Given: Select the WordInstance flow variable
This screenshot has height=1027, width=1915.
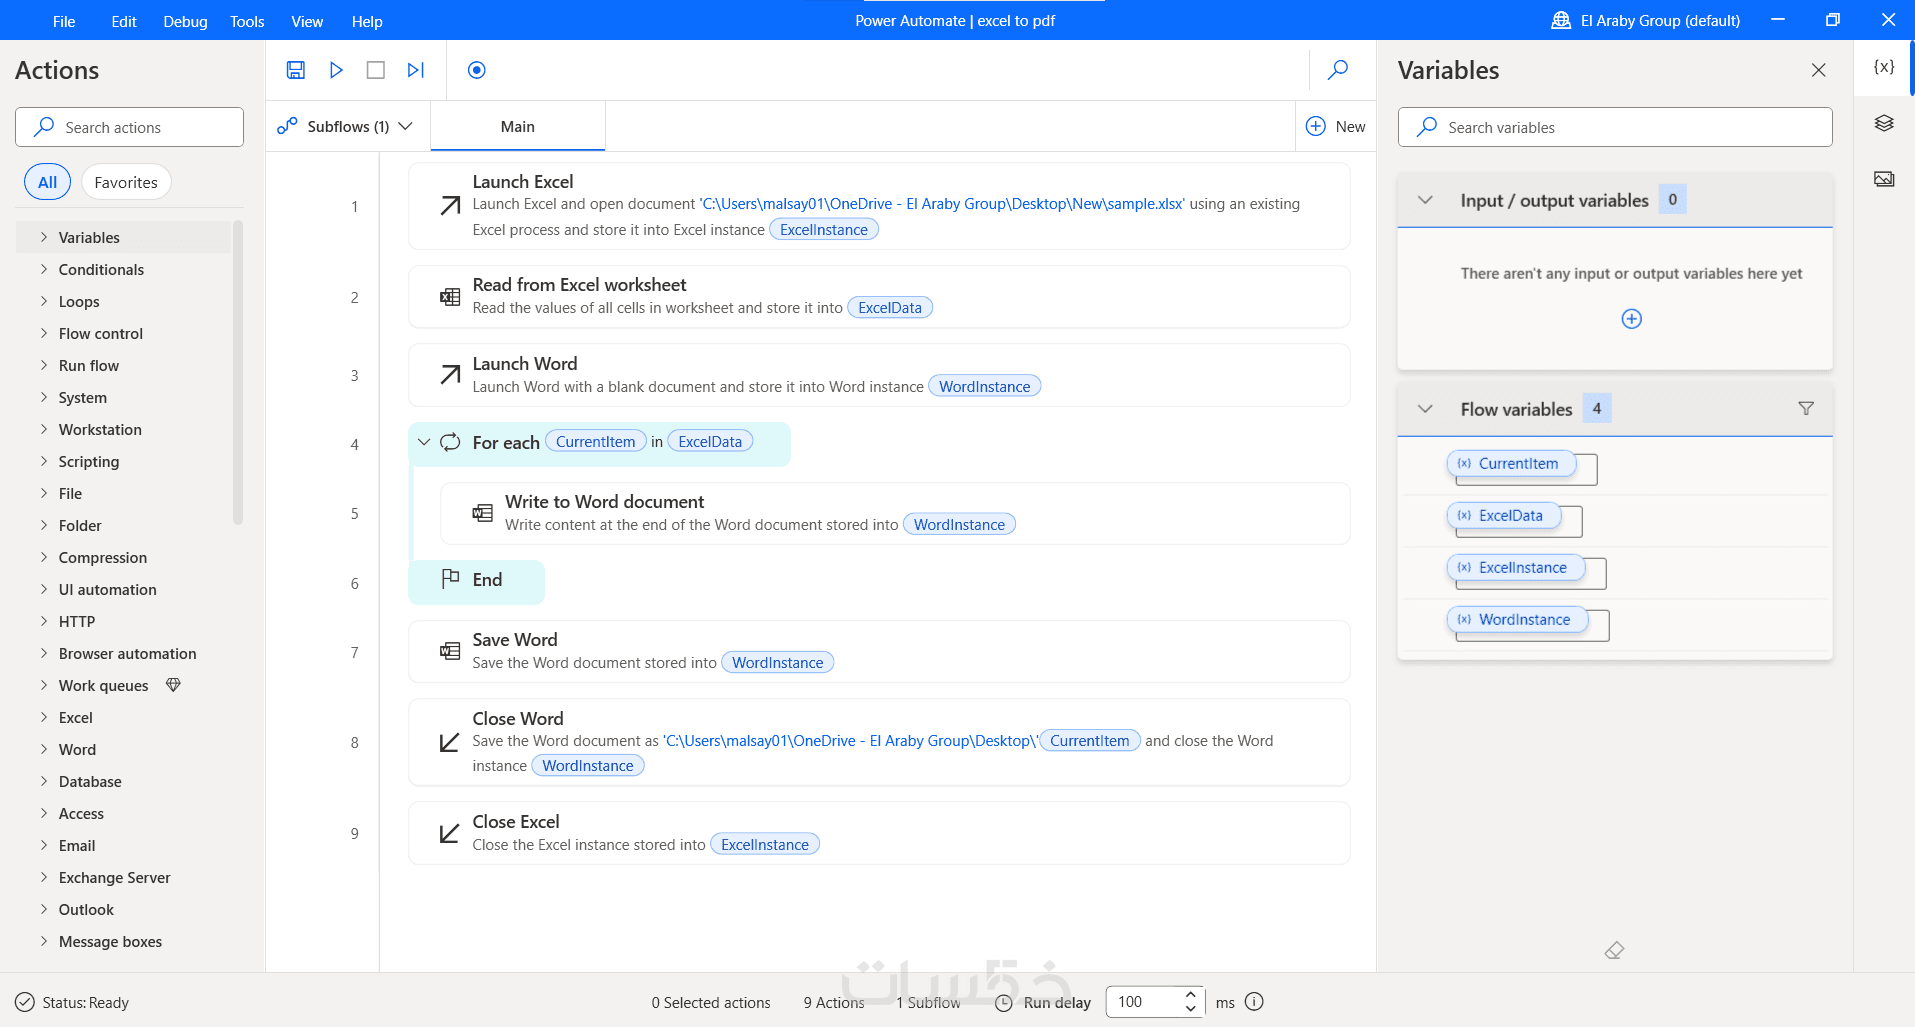Looking at the screenshot, I should point(1516,620).
